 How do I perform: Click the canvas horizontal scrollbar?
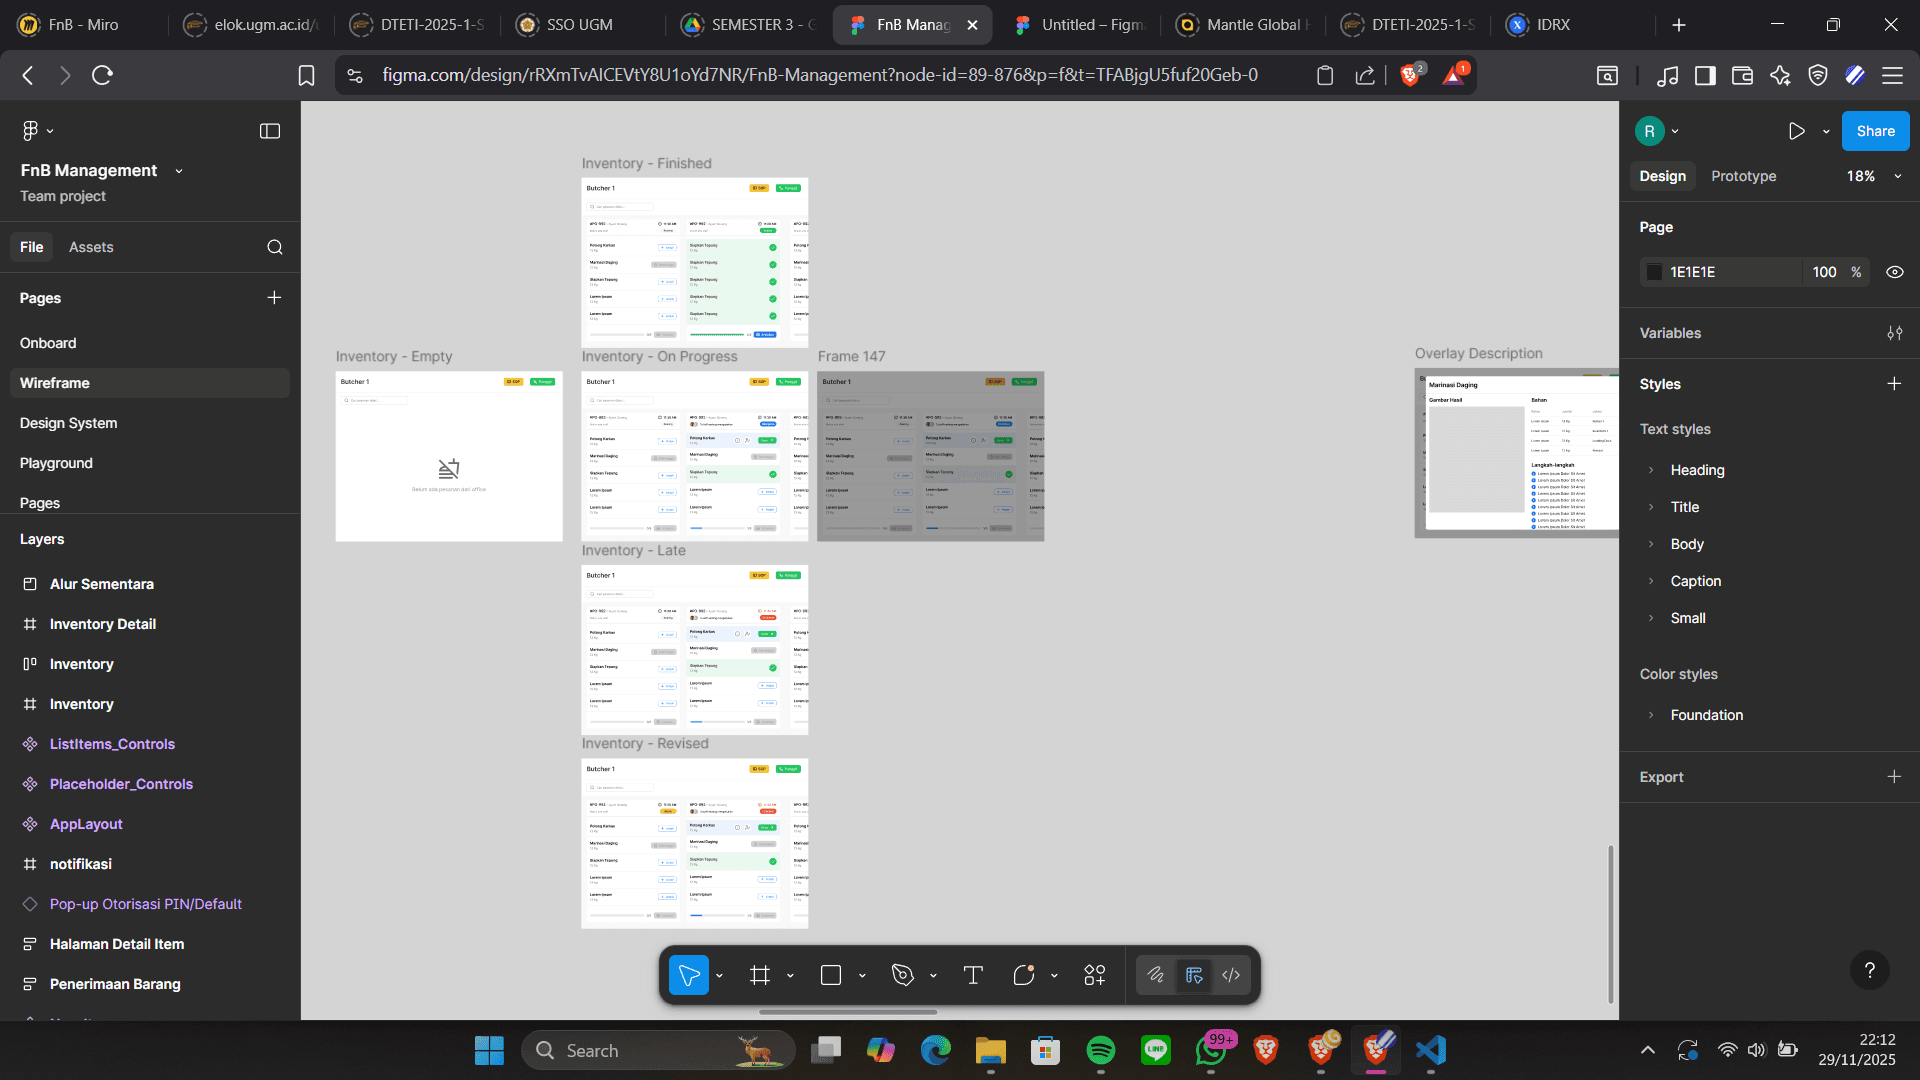click(x=848, y=1012)
